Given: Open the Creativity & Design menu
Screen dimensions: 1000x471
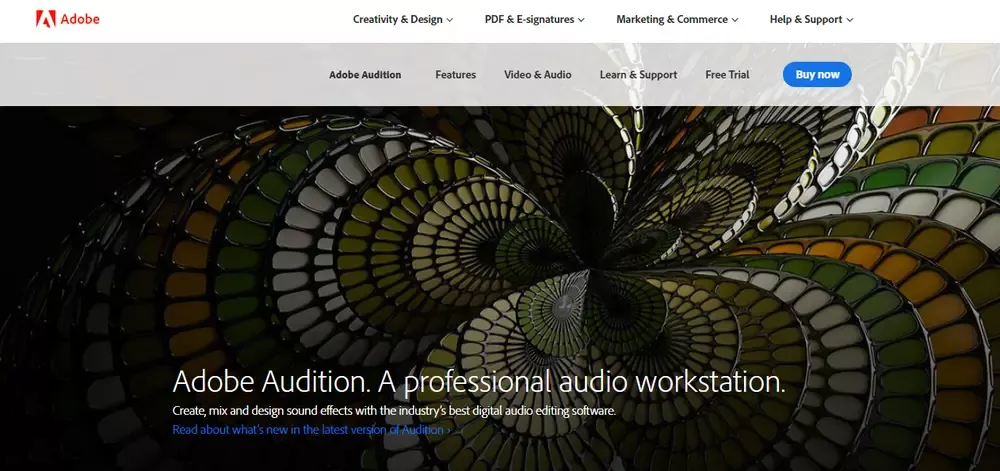Looking at the screenshot, I should pos(397,19).
